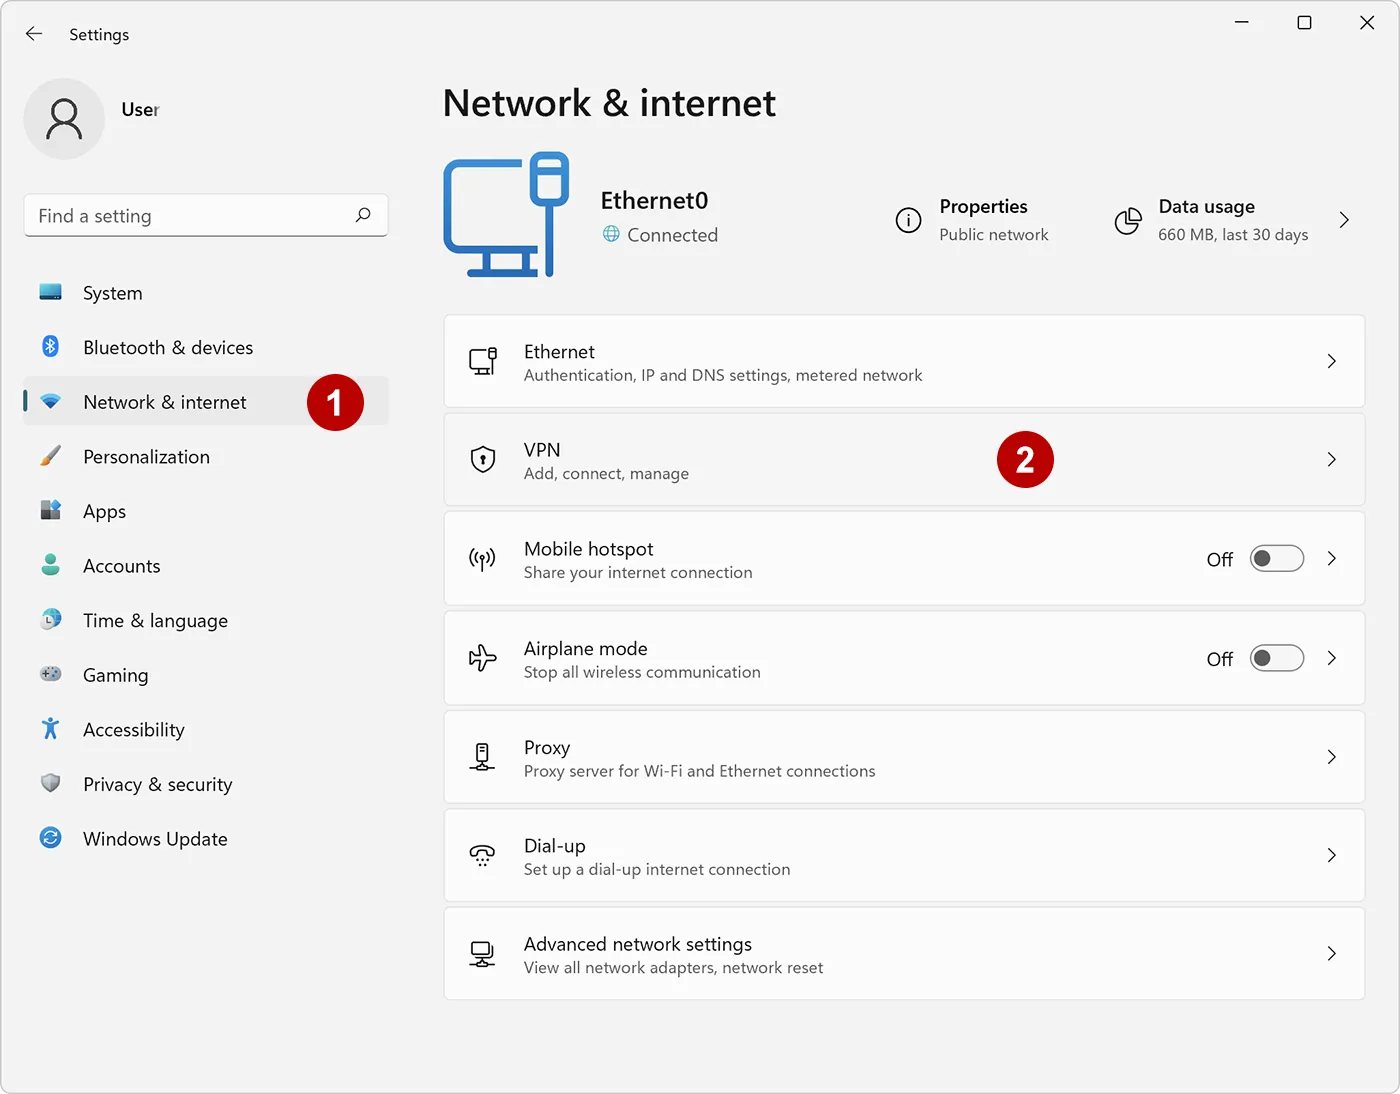Click the Airplane mode icon
Viewport: 1400px width, 1094px height.
click(483, 657)
